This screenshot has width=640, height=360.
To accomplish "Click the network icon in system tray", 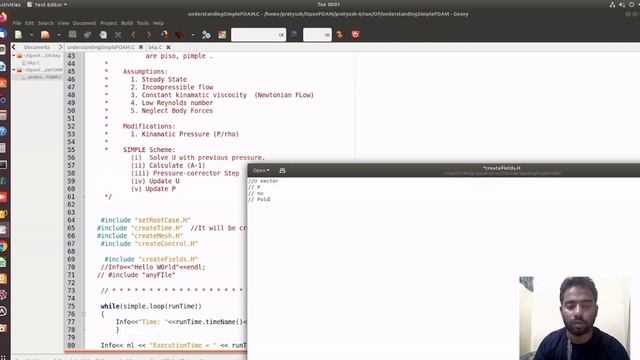I will (613, 4).
